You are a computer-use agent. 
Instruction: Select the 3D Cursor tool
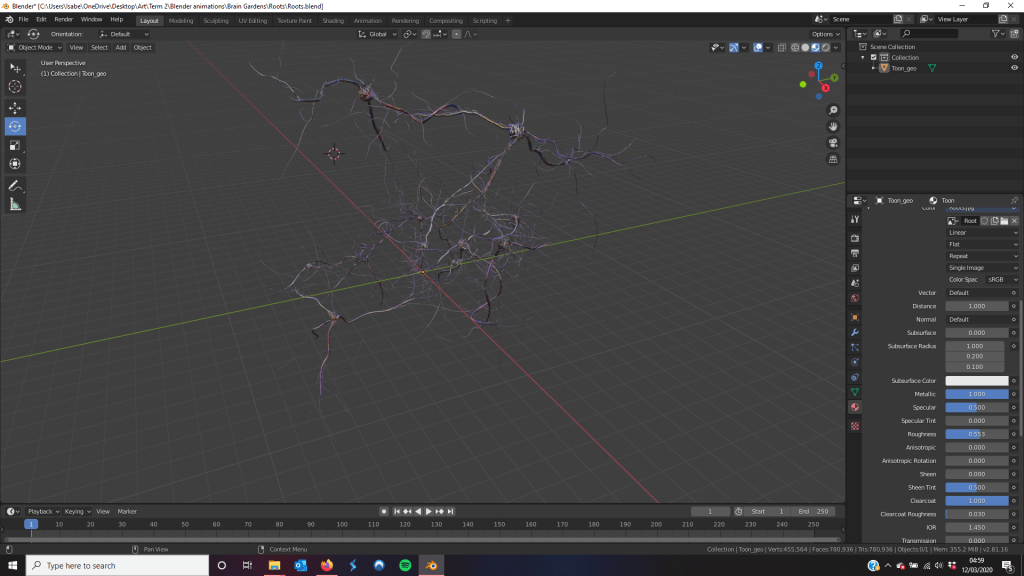15,87
